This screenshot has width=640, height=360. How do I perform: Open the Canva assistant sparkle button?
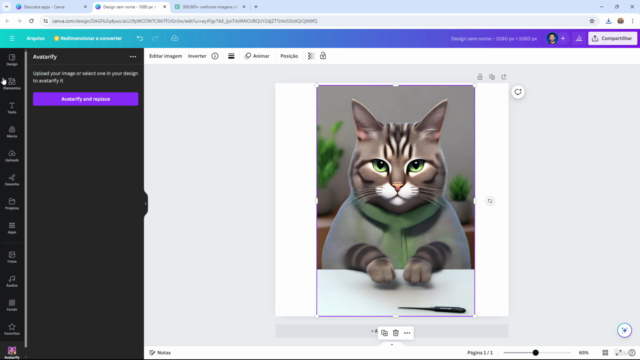click(x=624, y=330)
